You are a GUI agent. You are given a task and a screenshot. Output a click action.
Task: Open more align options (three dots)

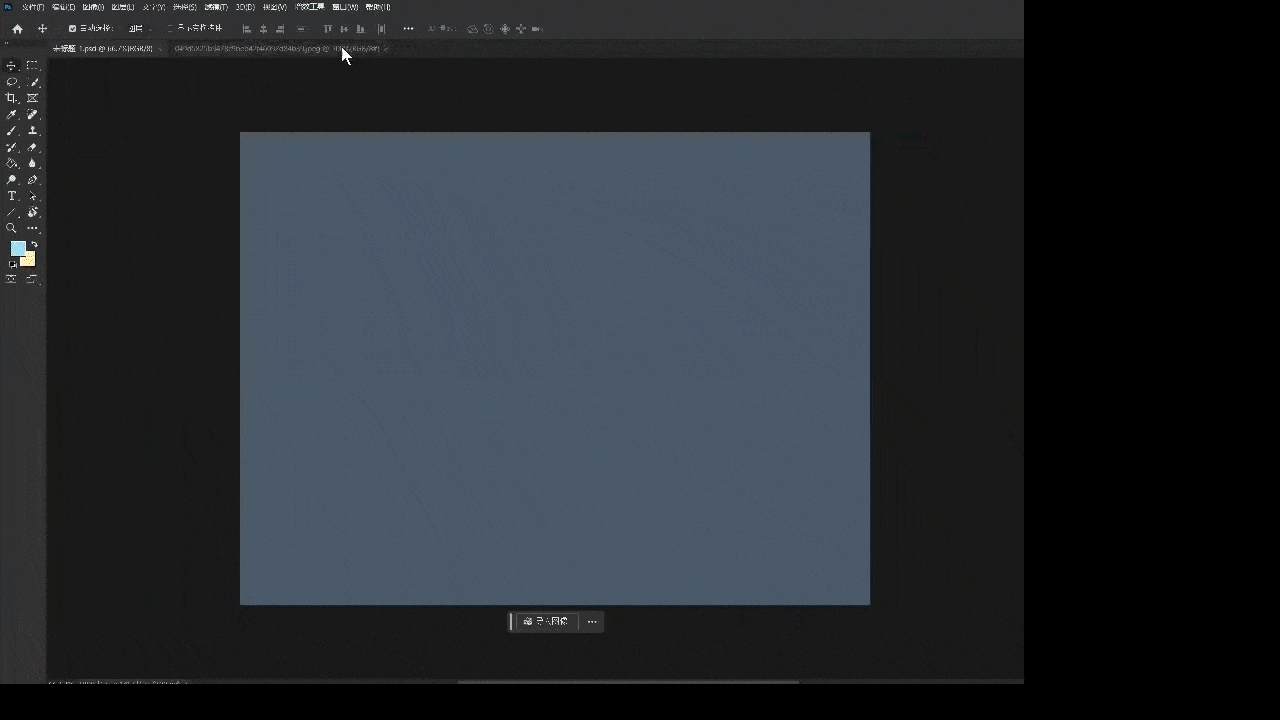tap(408, 29)
